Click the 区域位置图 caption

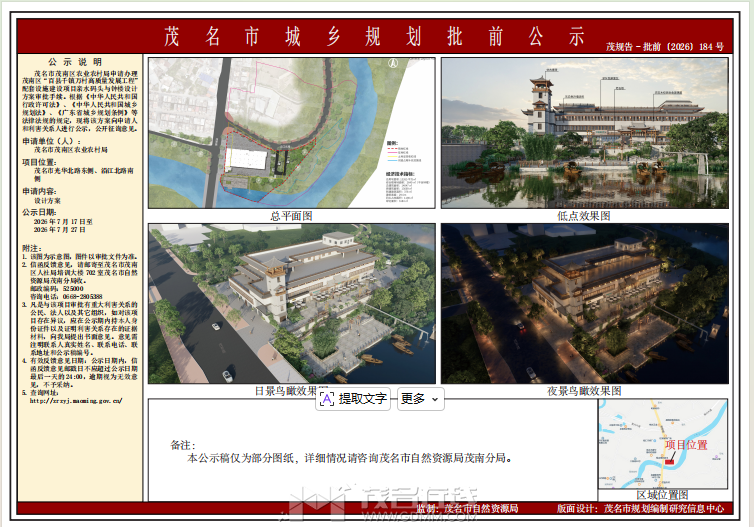[x=662, y=495]
